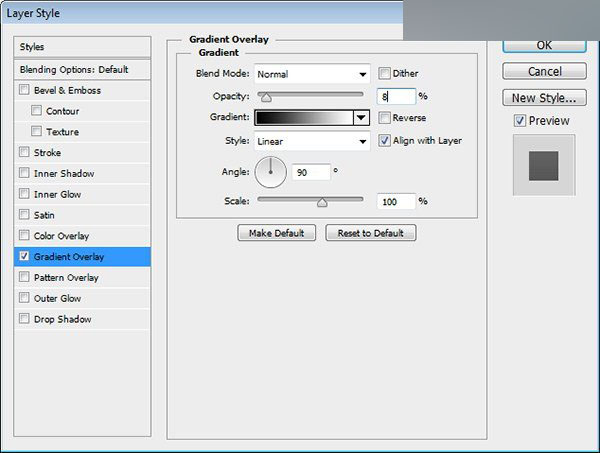Enable the Dither checkbox
Screen dimensions: 600x453
(384, 73)
